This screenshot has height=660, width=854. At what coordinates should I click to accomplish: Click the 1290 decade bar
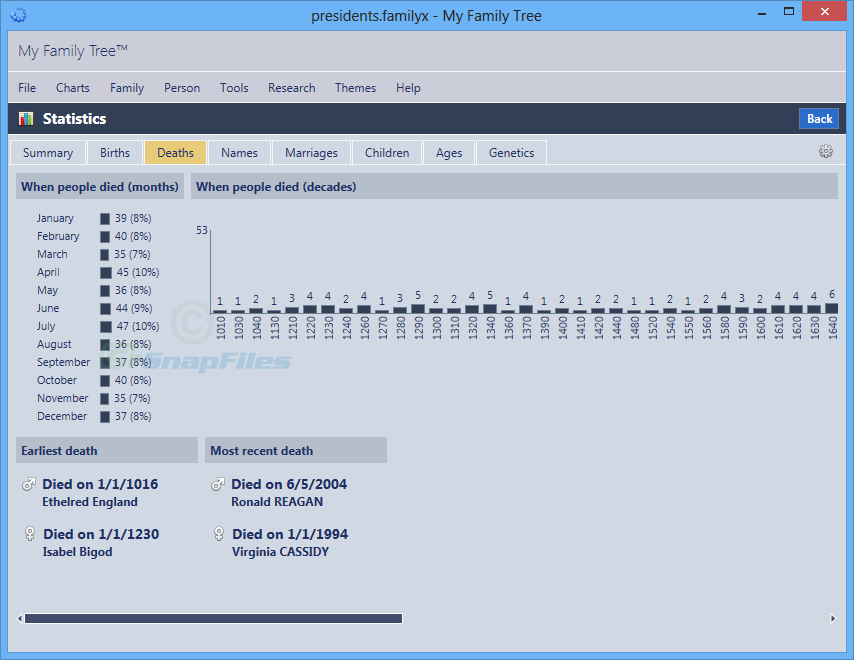[418, 308]
